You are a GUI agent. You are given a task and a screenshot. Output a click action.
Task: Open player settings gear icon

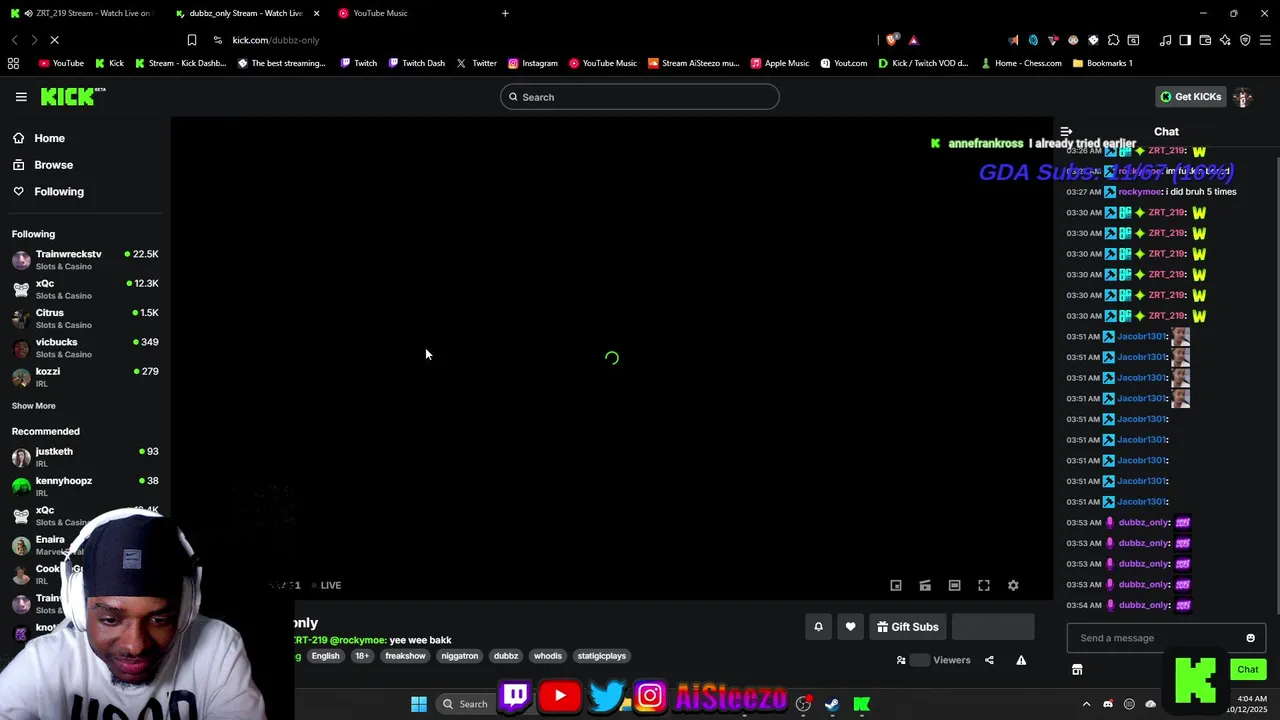click(x=1013, y=586)
